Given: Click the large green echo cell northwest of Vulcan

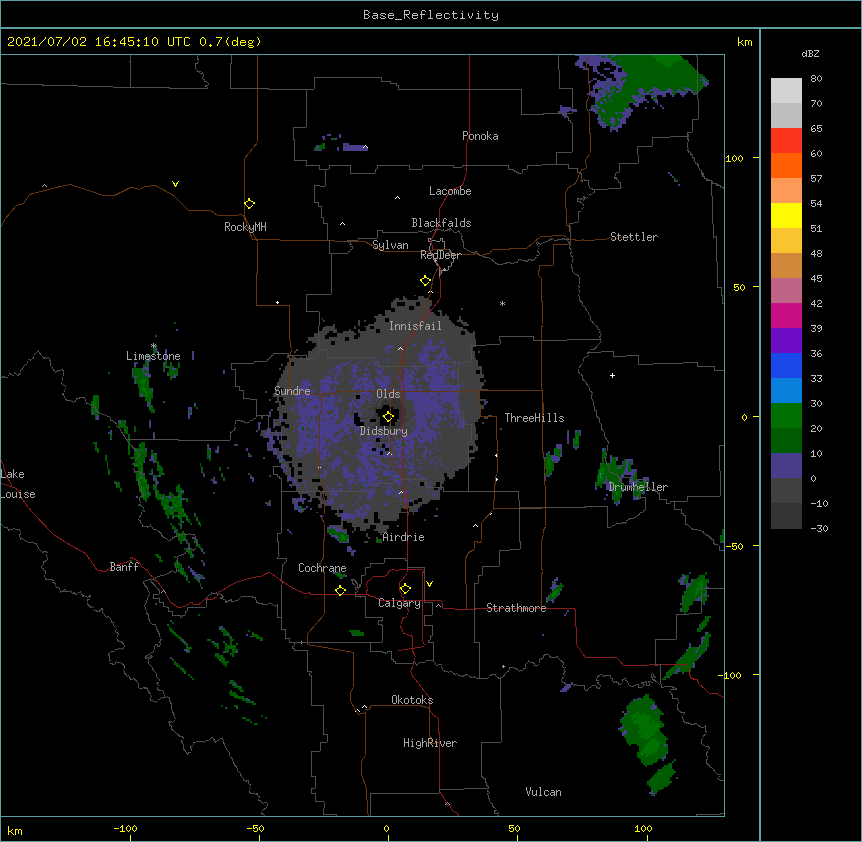Looking at the screenshot, I should (x=645, y=729).
